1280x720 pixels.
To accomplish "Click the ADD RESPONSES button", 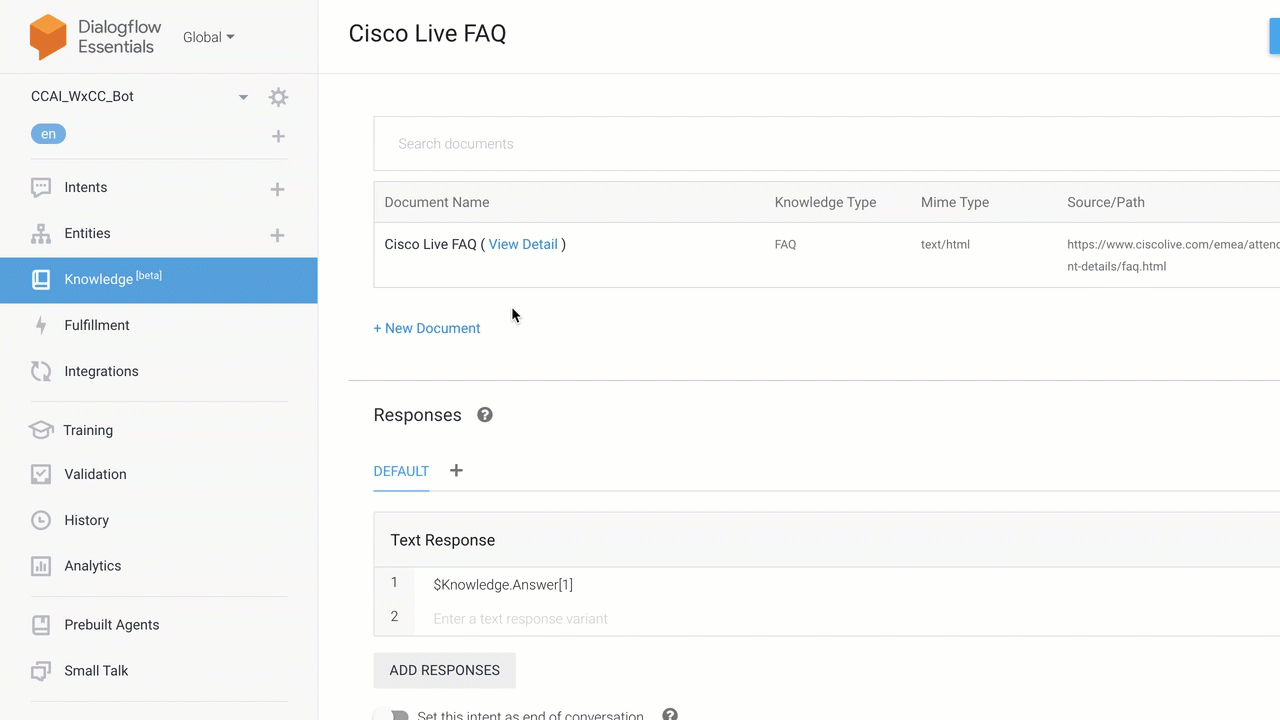I will point(445,670).
